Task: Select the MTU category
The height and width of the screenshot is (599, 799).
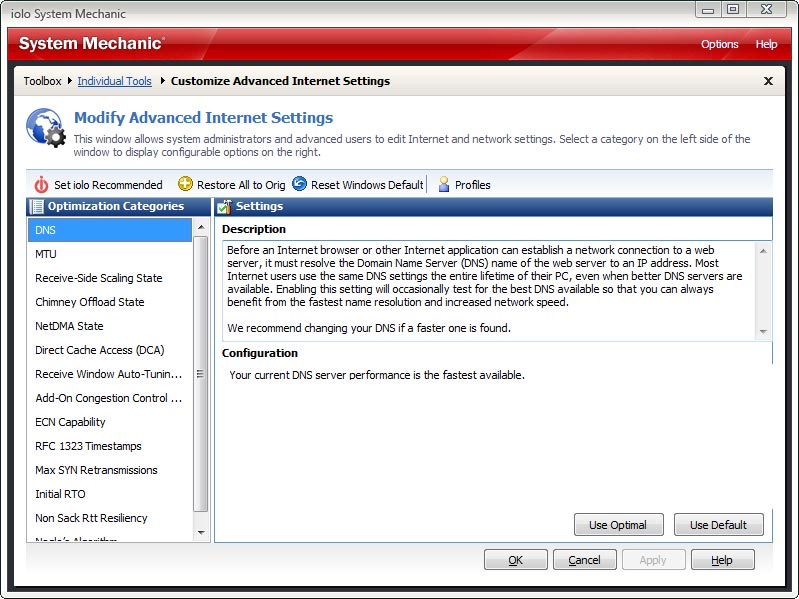Action: click(x=110, y=254)
